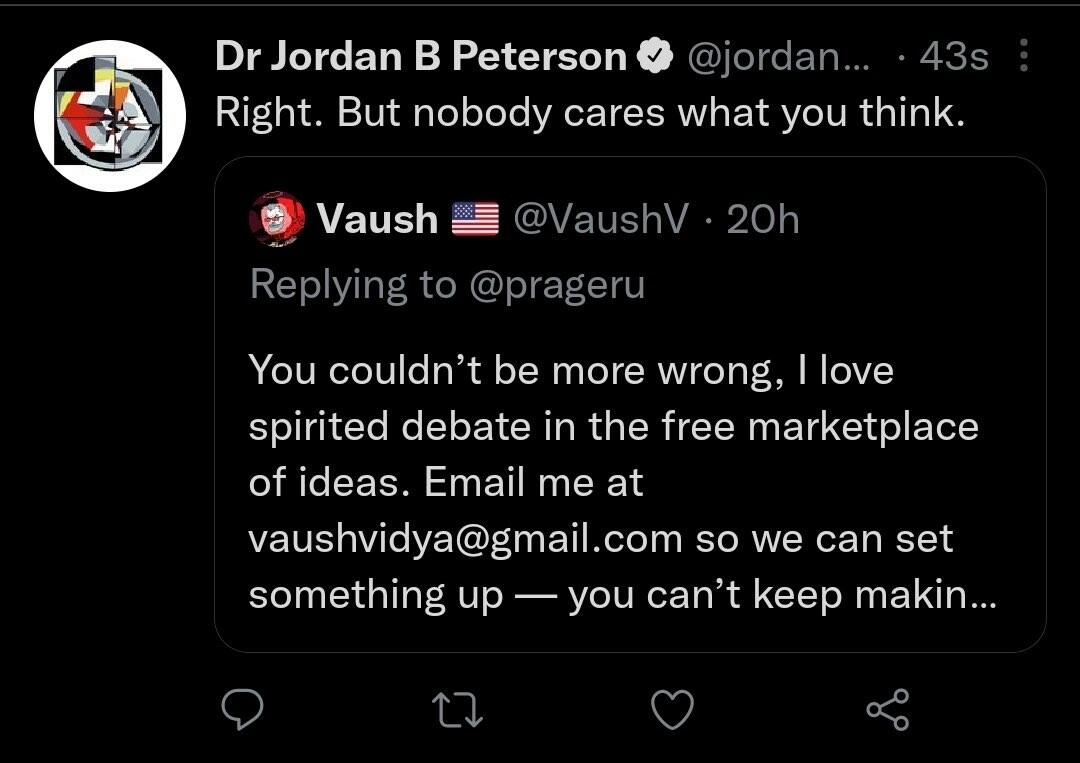
Task: Open the share icon options
Action: (888, 709)
